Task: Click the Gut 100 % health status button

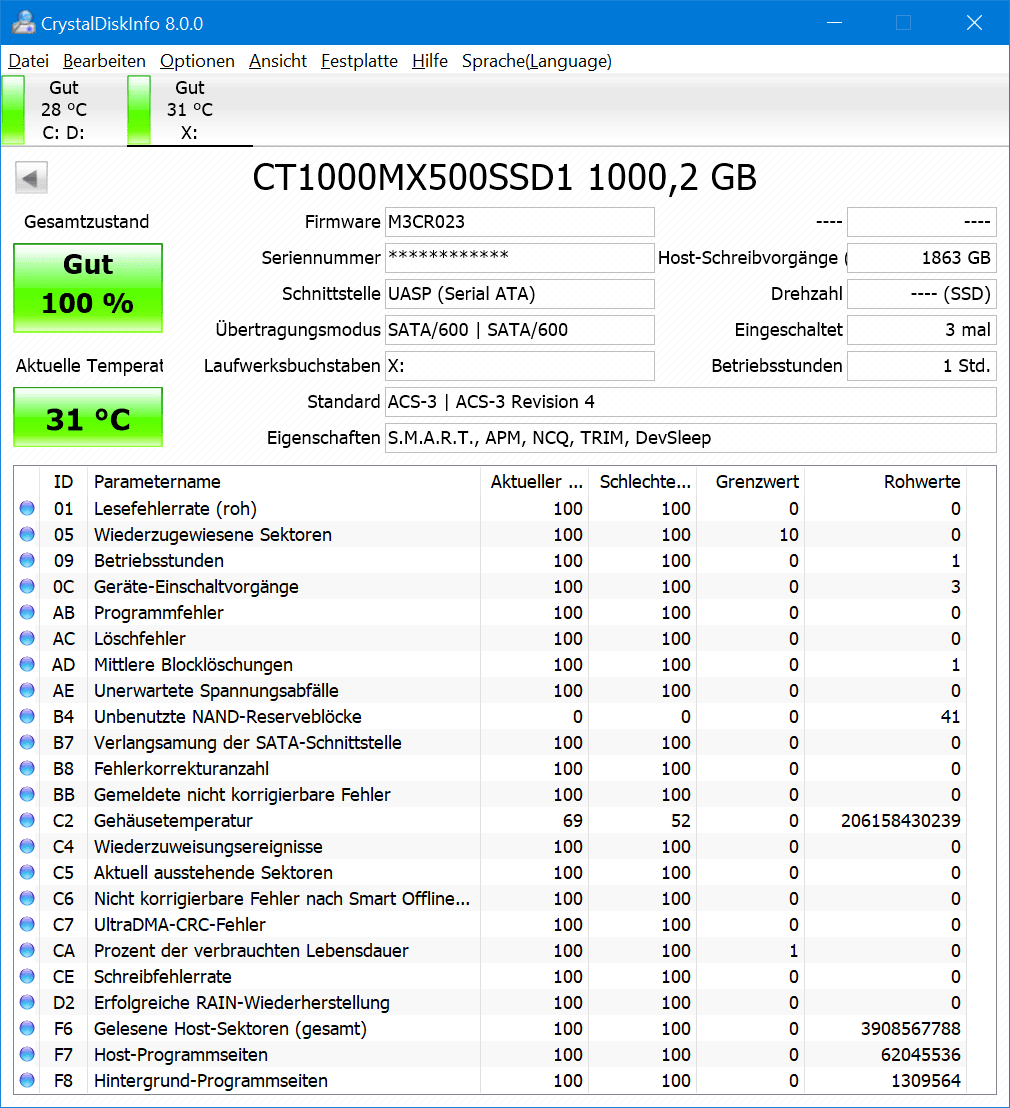Action: click(x=88, y=288)
